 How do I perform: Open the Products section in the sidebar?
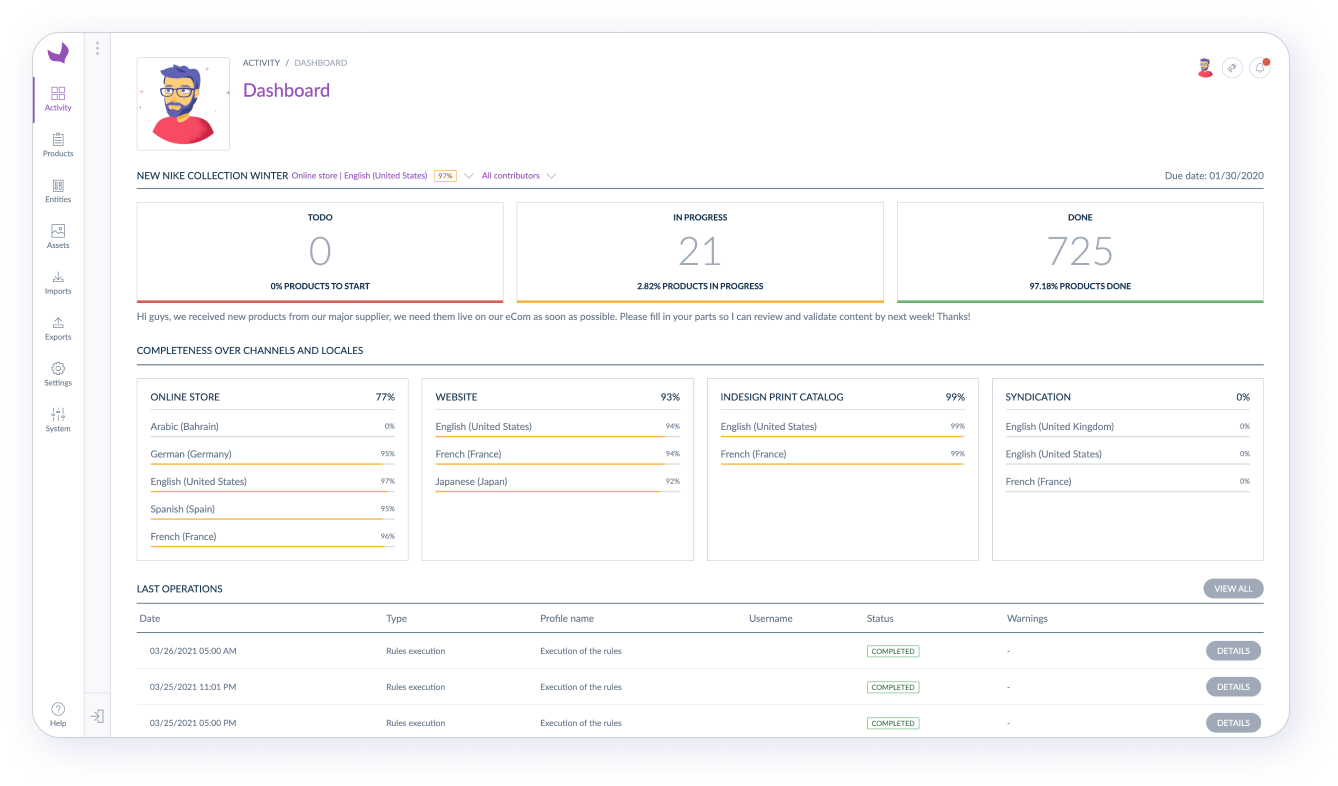(57, 146)
